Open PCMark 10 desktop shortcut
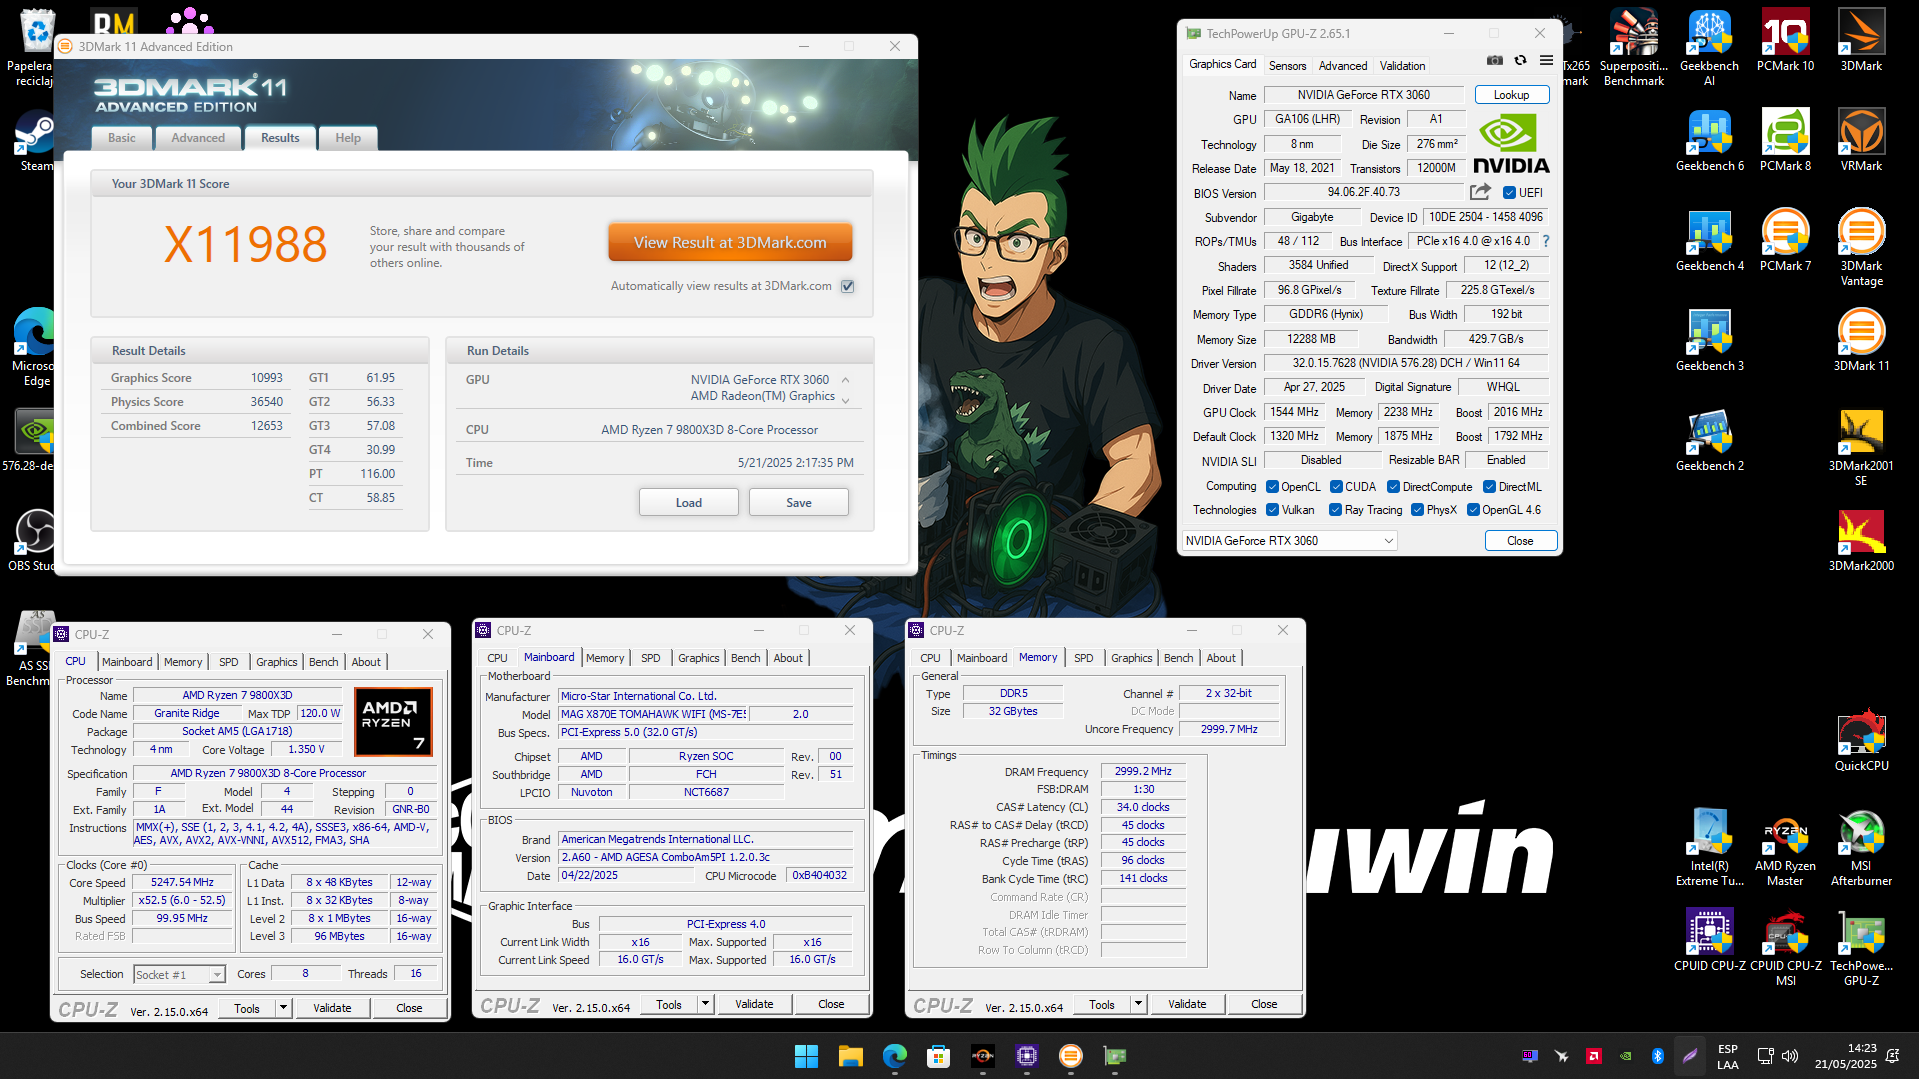This screenshot has height=1079, width=1919. click(x=1785, y=40)
